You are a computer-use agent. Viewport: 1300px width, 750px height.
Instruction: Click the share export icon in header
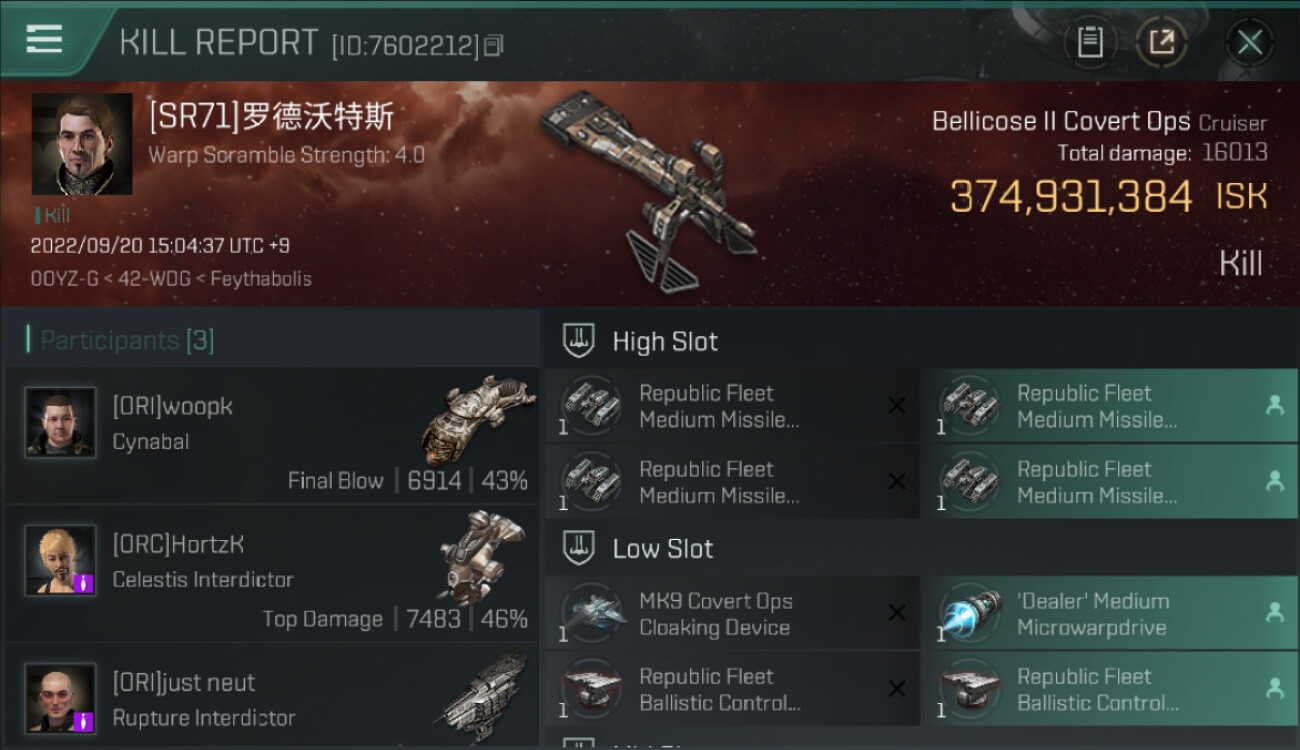coord(1162,42)
